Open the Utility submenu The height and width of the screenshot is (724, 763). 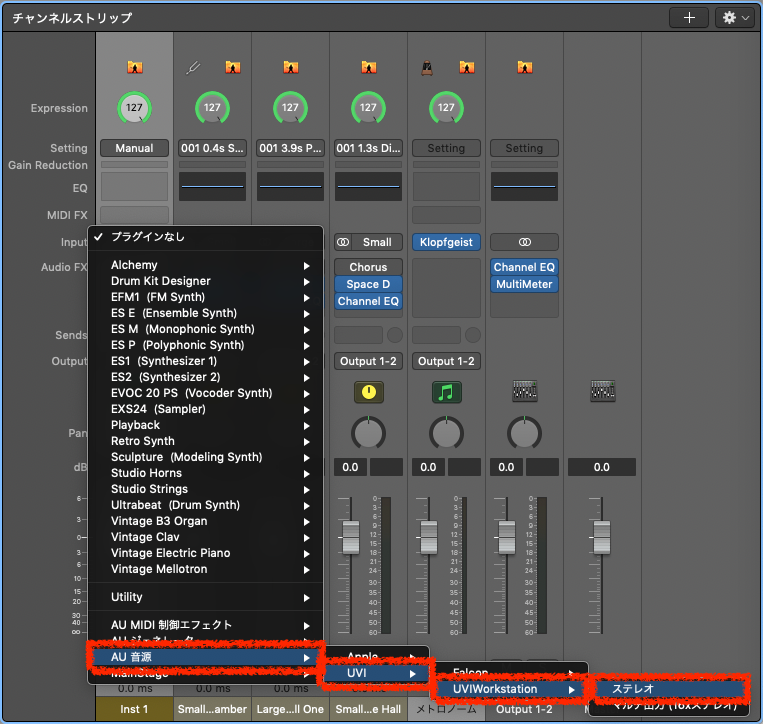click(x=205, y=597)
